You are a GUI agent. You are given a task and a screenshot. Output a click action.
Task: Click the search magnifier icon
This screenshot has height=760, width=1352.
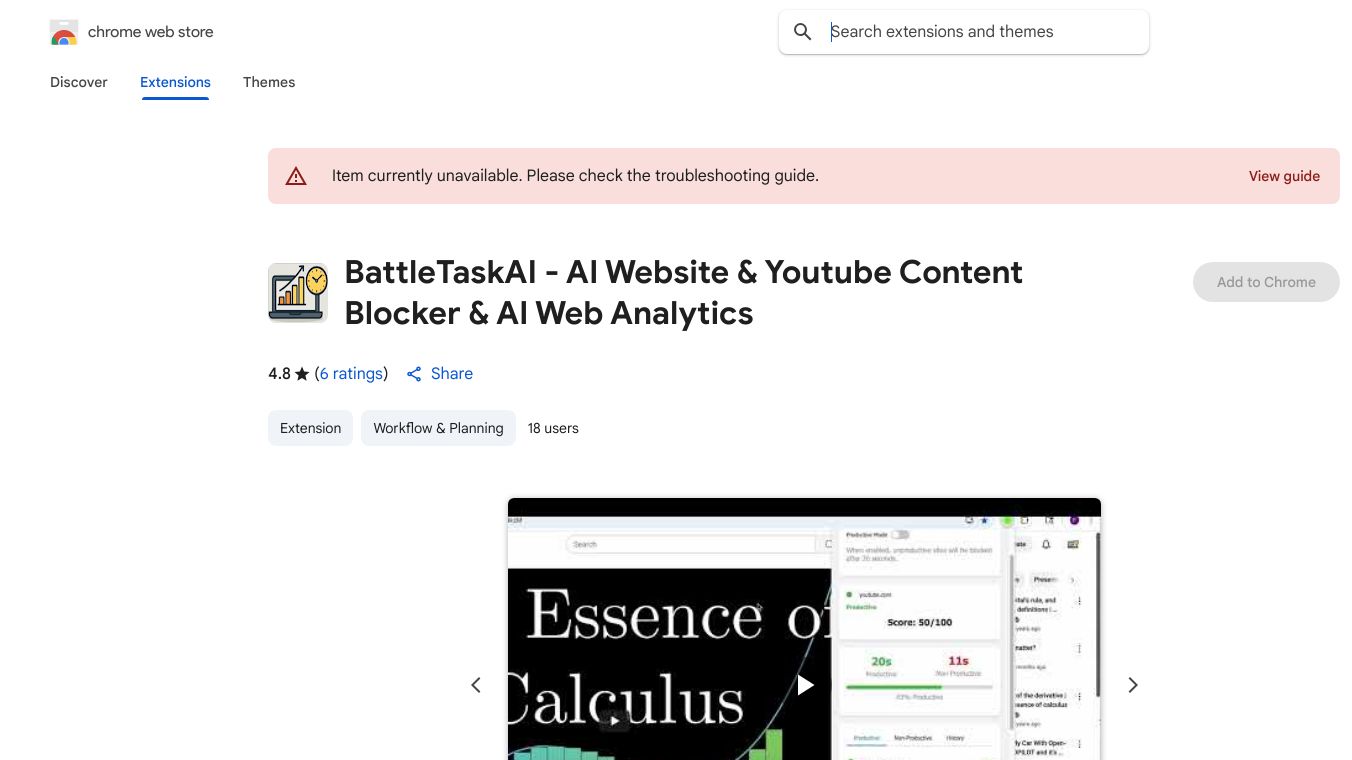coord(802,32)
